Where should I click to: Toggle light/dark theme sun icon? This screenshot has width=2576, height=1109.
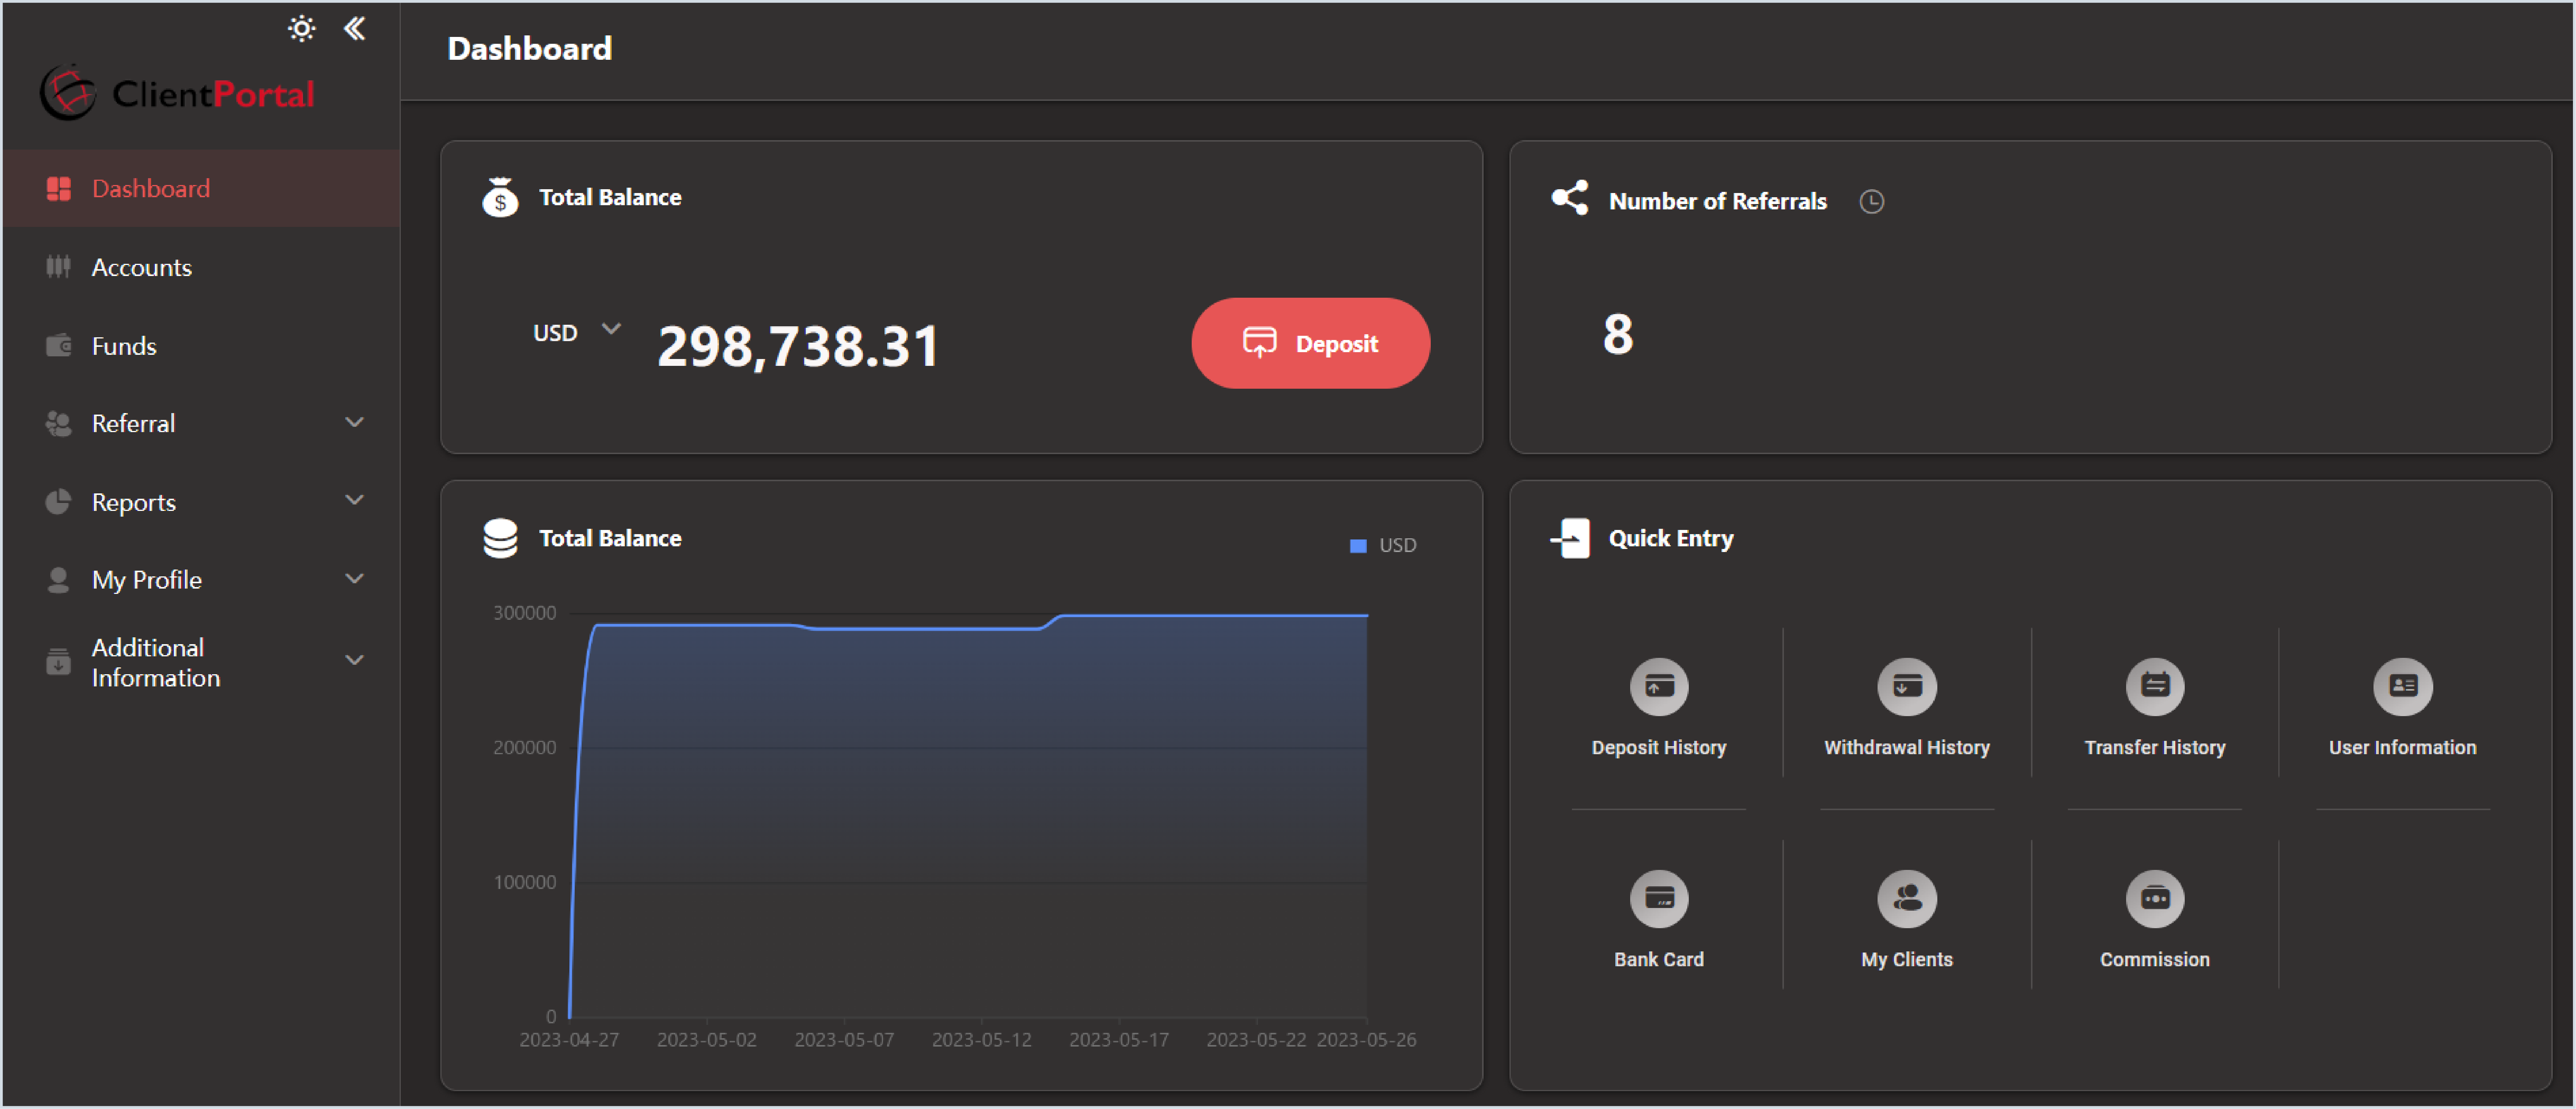click(301, 28)
